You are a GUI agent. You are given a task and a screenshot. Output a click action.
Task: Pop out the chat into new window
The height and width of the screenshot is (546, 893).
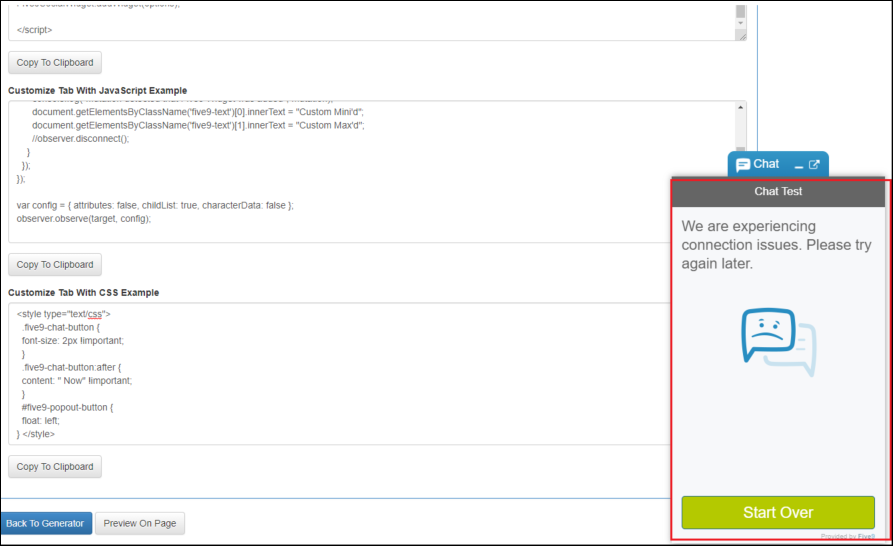(x=814, y=165)
